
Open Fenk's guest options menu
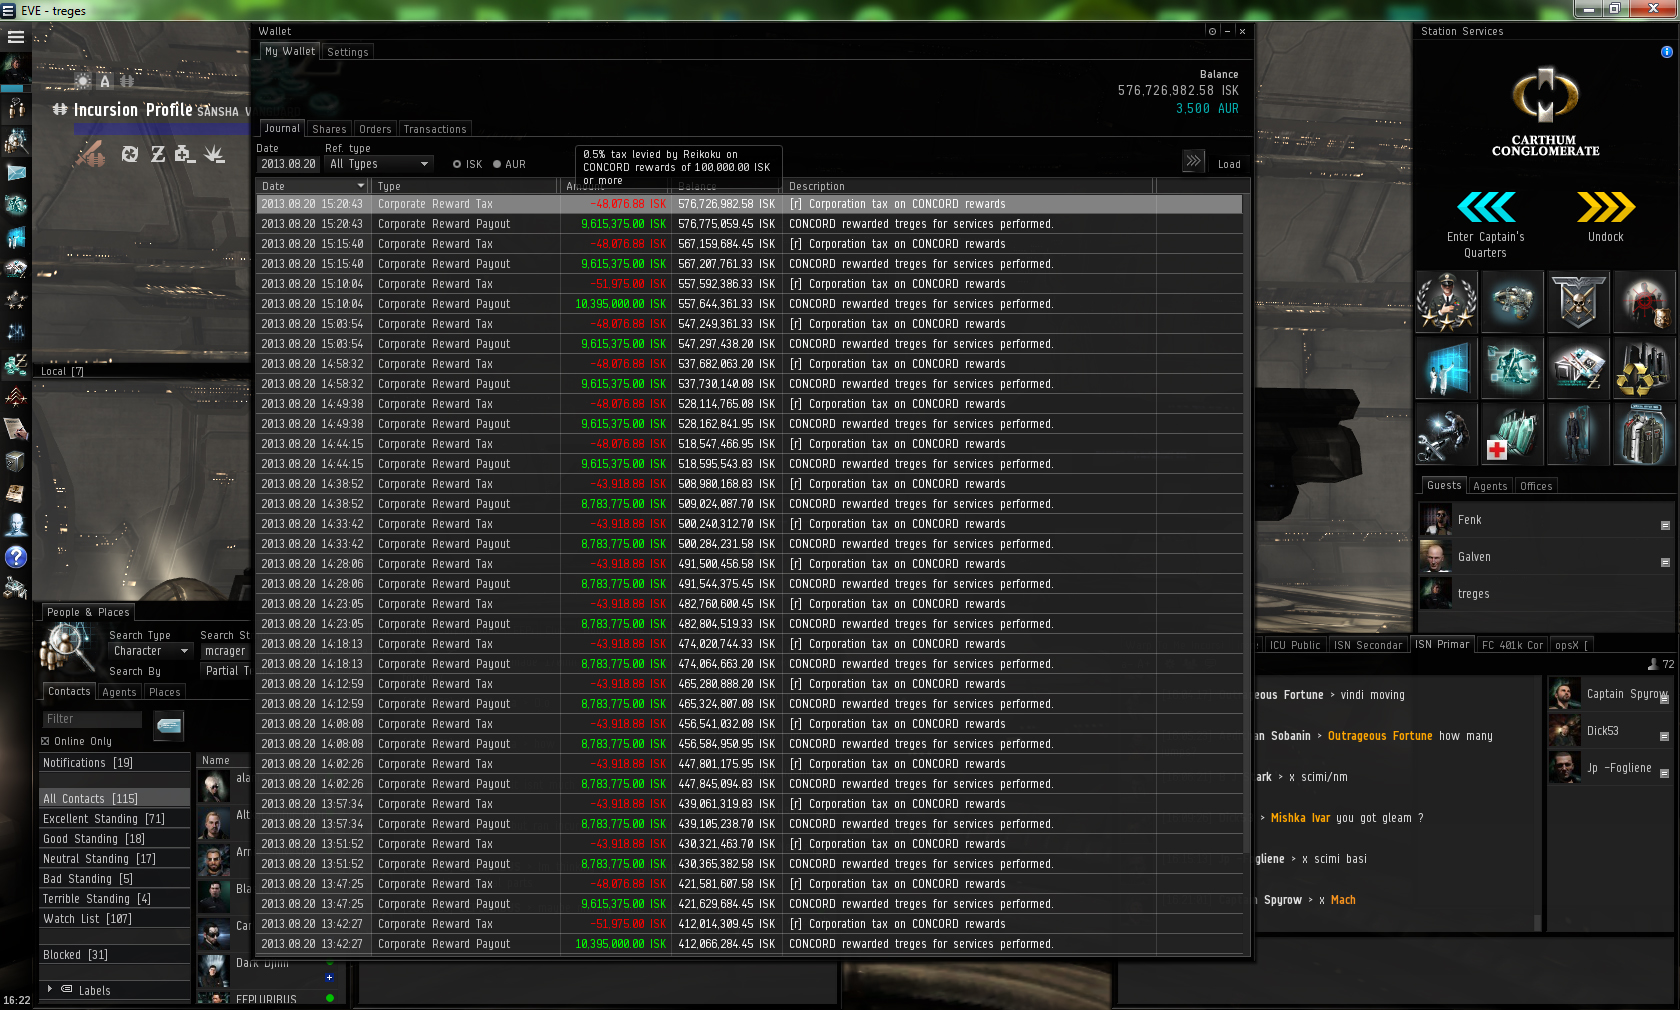click(1665, 525)
